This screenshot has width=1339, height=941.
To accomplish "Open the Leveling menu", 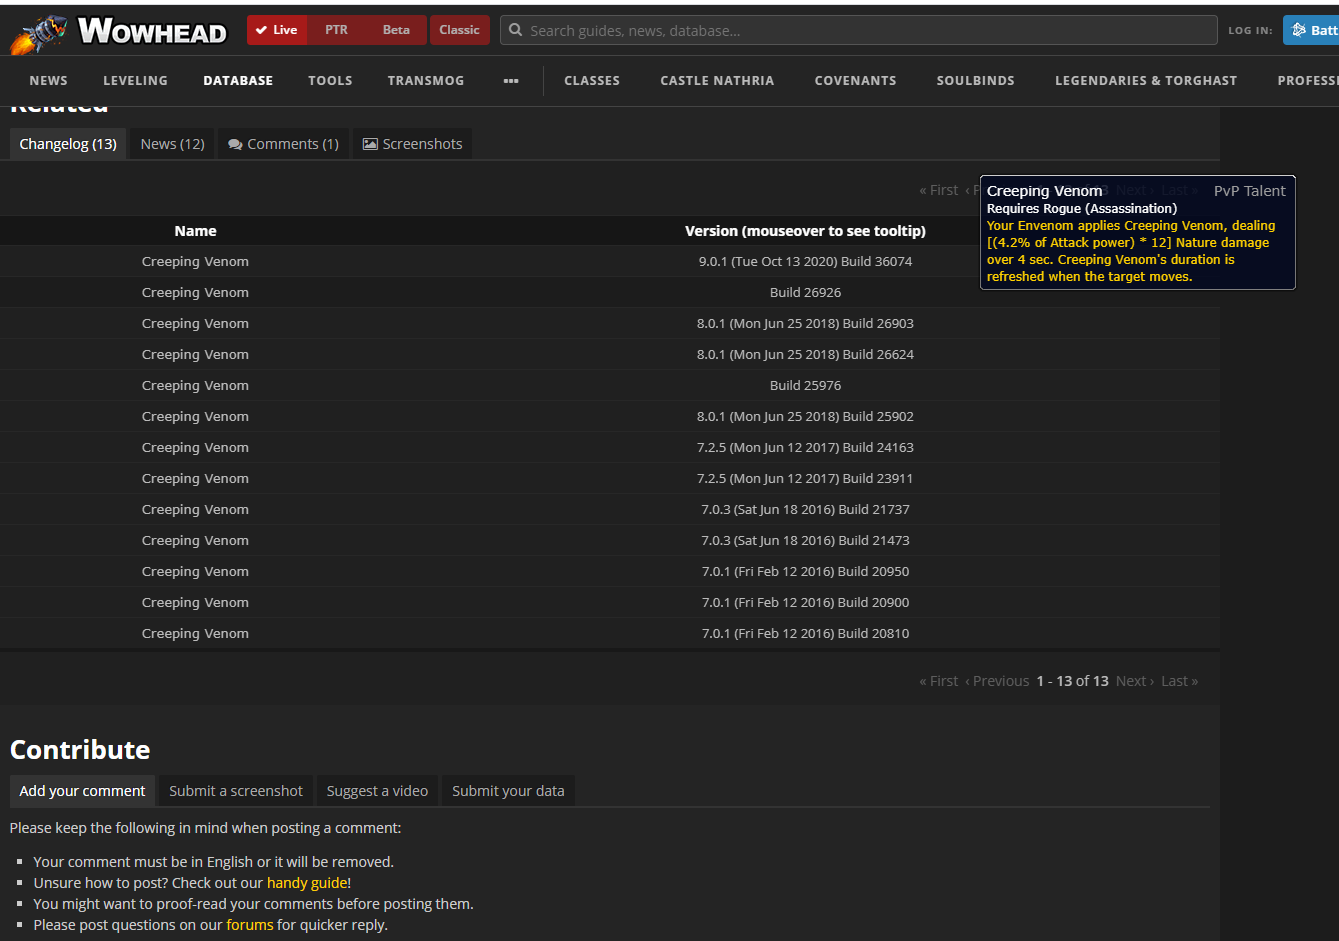I will (135, 81).
